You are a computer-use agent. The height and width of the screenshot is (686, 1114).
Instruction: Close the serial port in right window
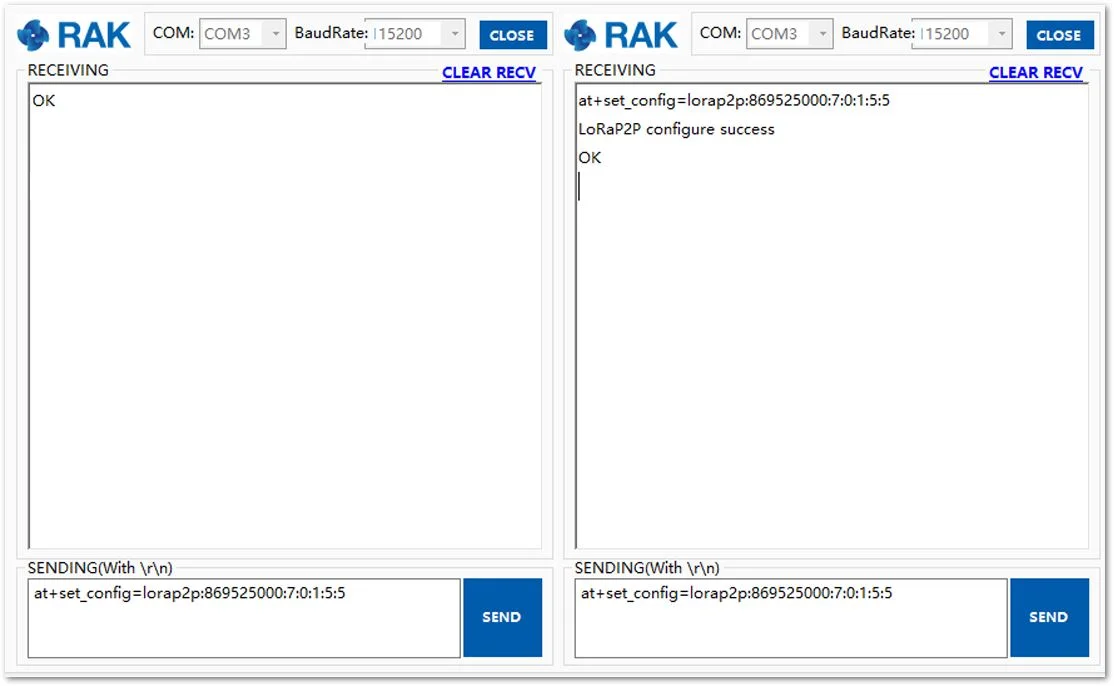click(1059, 35)
